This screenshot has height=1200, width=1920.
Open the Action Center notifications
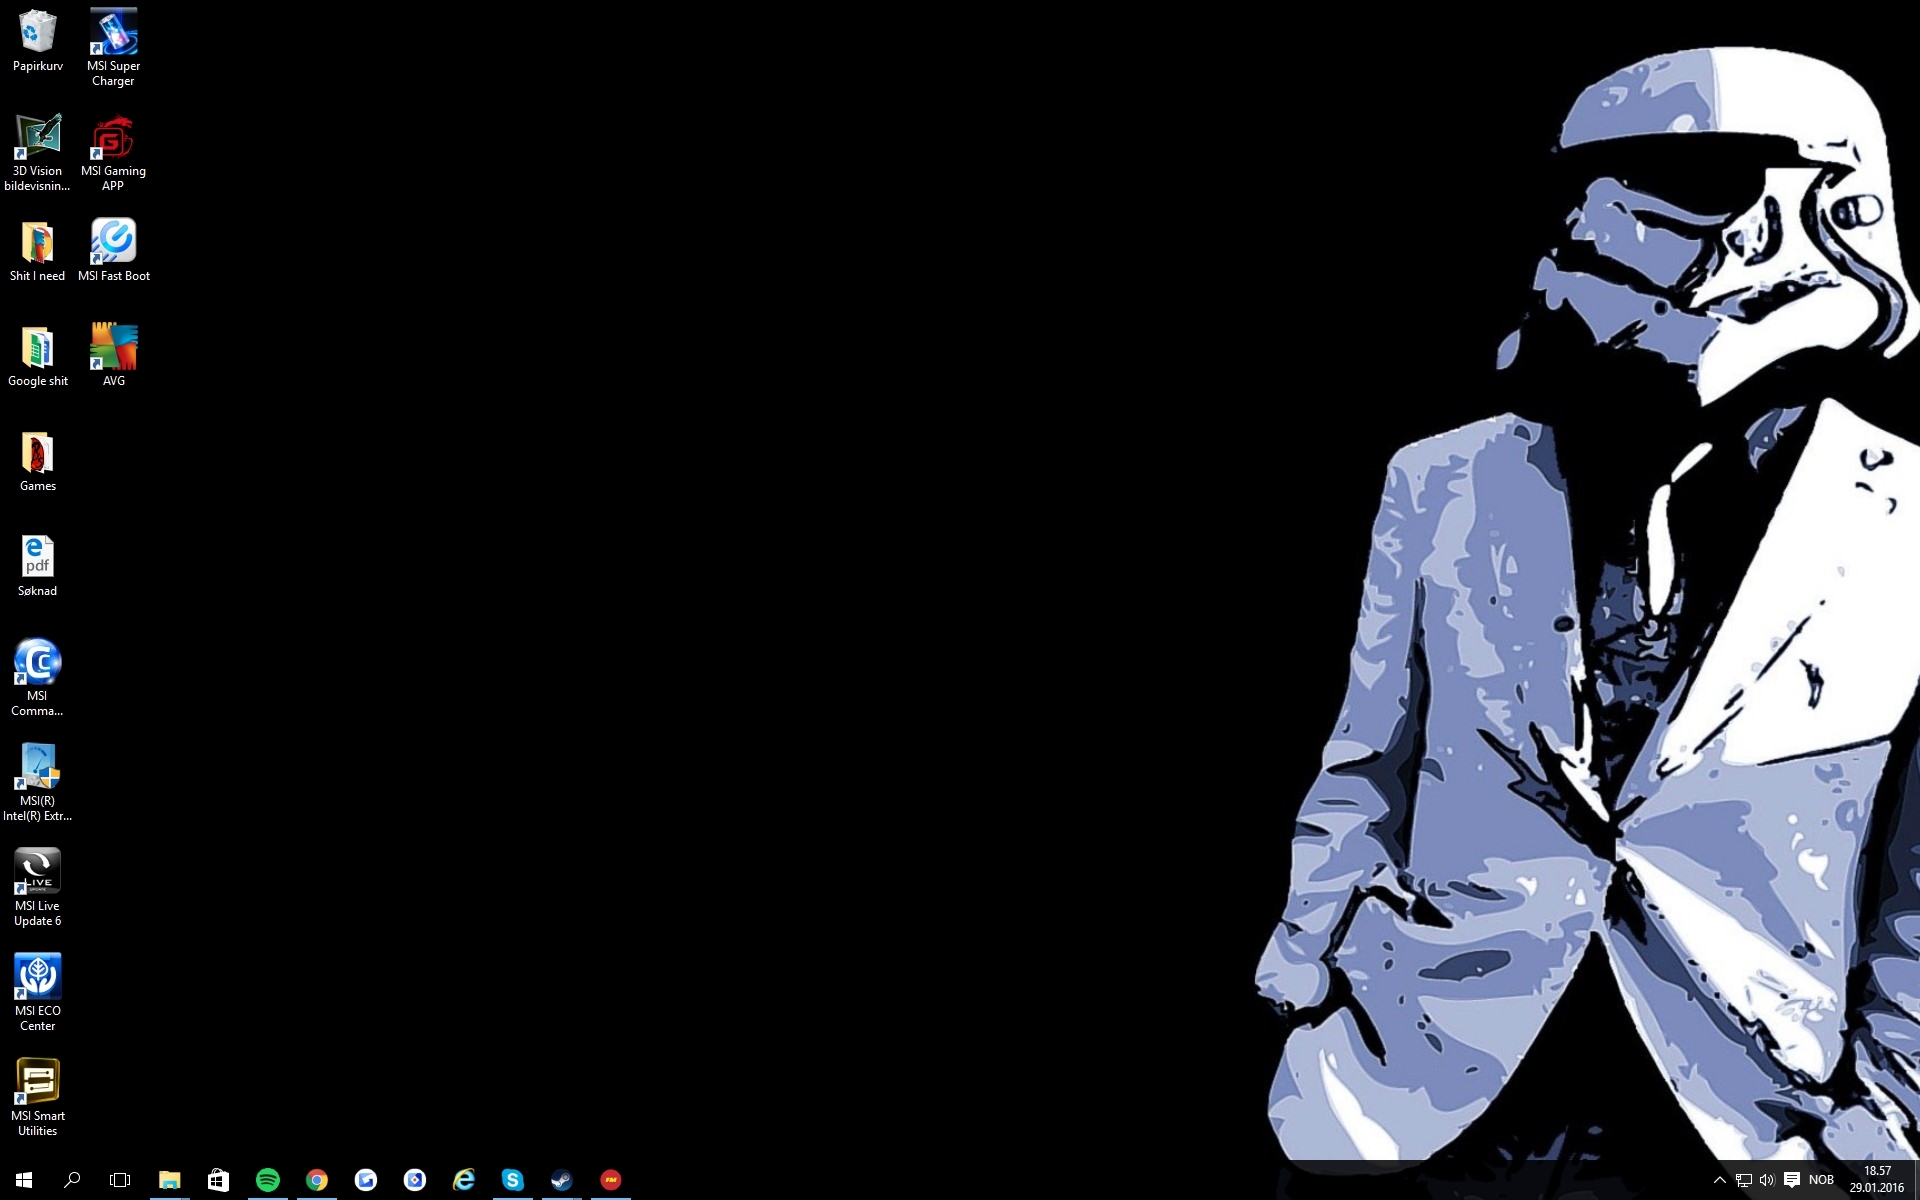click(x=1791, y=1180)
